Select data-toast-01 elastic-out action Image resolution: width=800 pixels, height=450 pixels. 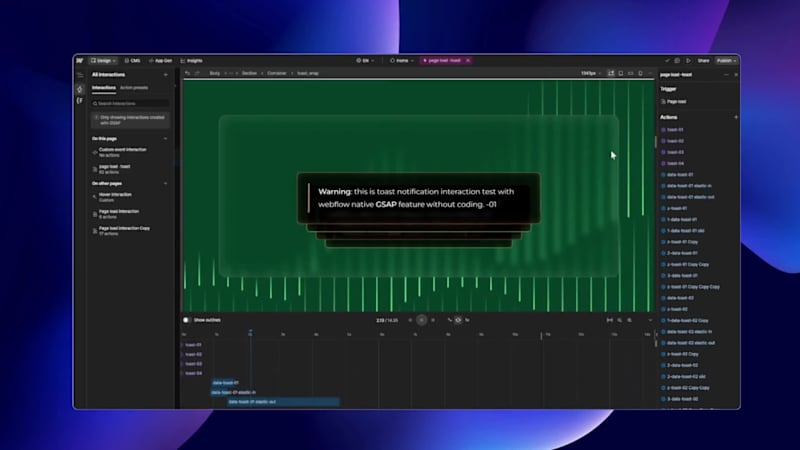pyautogui.click(x=690, y=197)
